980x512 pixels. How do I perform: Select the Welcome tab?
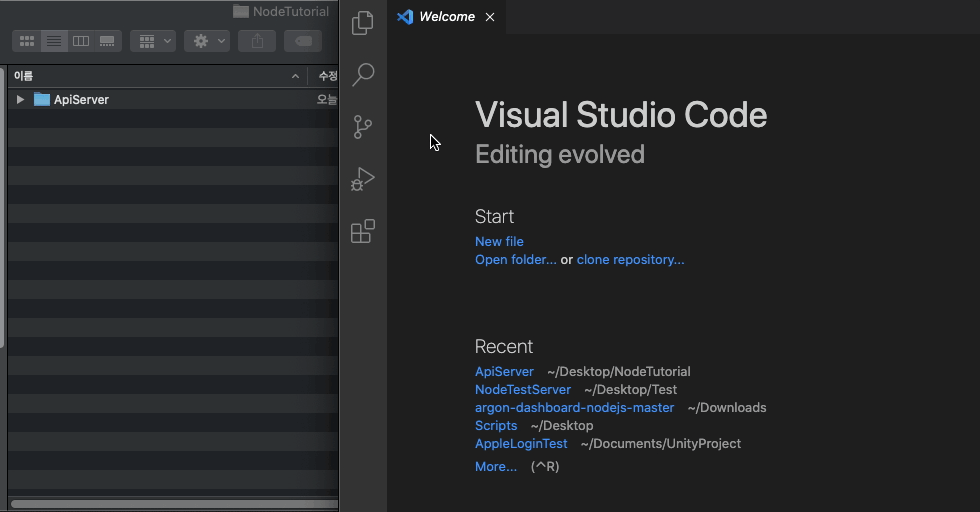pos(446,17)
